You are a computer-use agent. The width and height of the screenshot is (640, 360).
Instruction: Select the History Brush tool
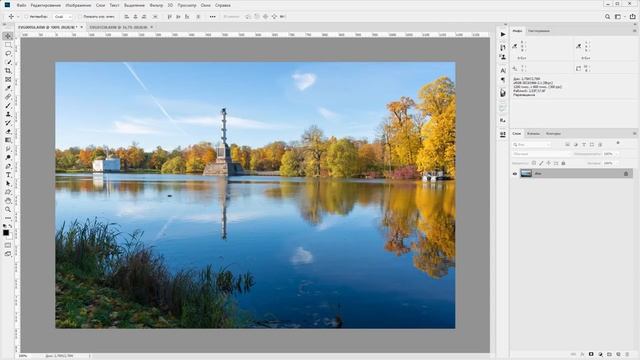pos(8,122)
